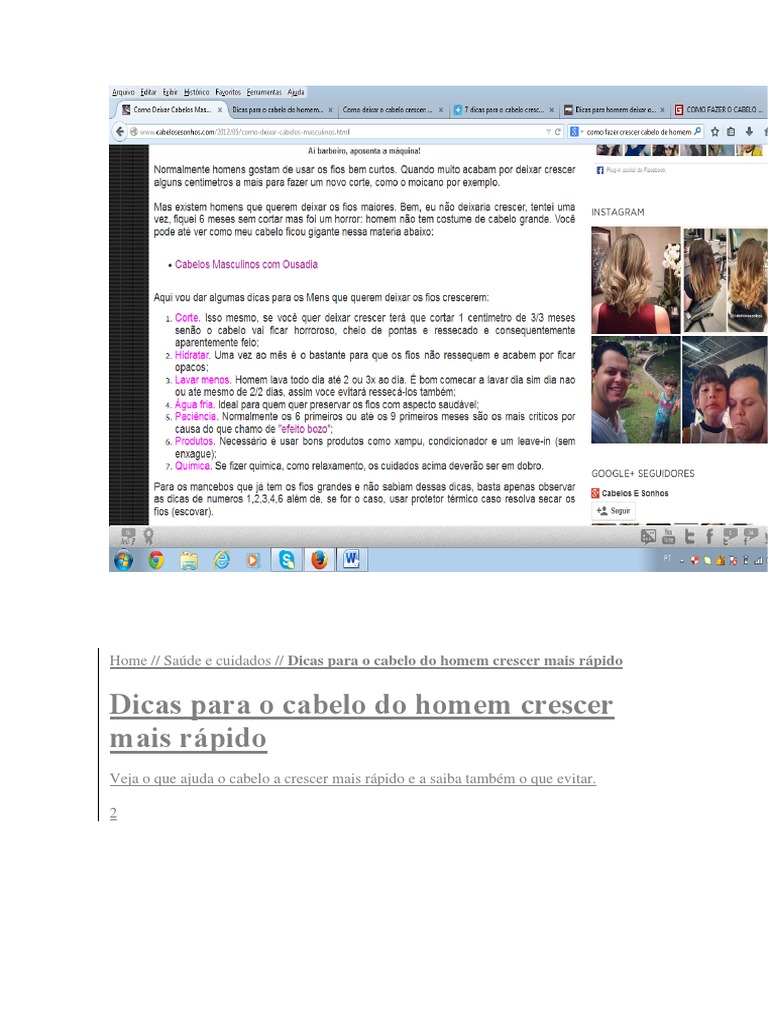Open Instagram photo of ombré hair in salon
The width and height of the screenshot is (768, 1024).
click(x=725, y=280)
